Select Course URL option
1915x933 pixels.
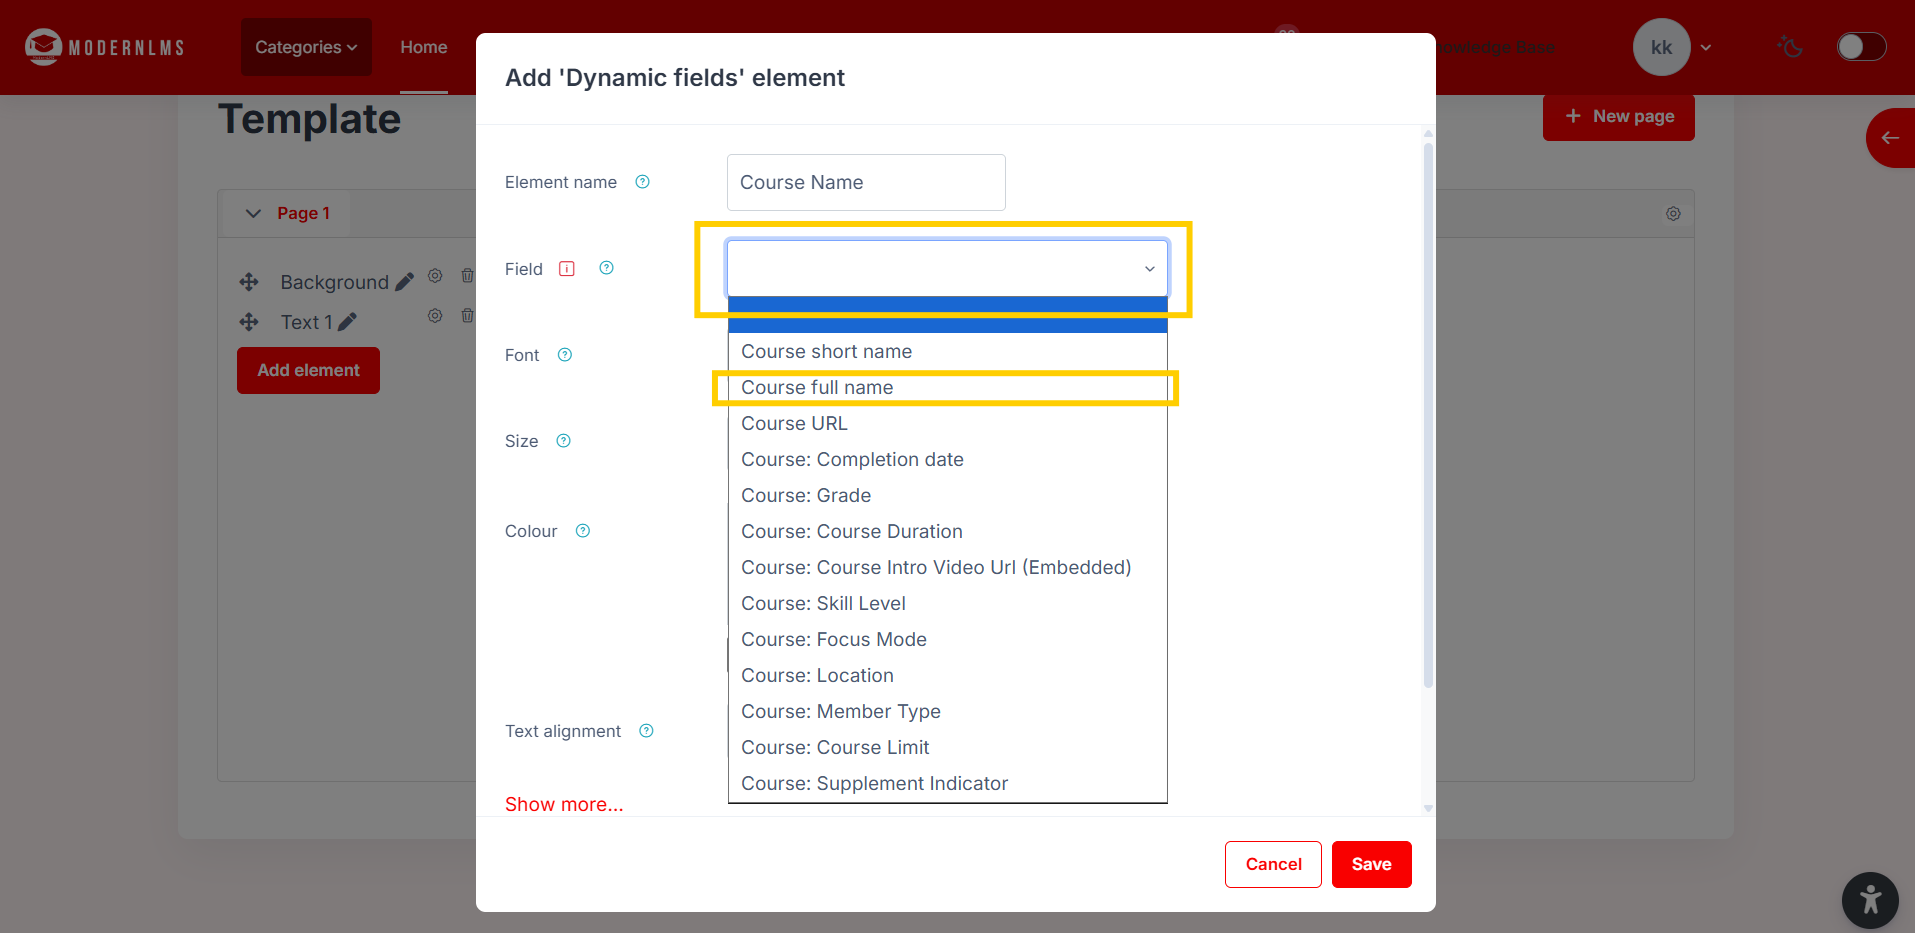947,423
